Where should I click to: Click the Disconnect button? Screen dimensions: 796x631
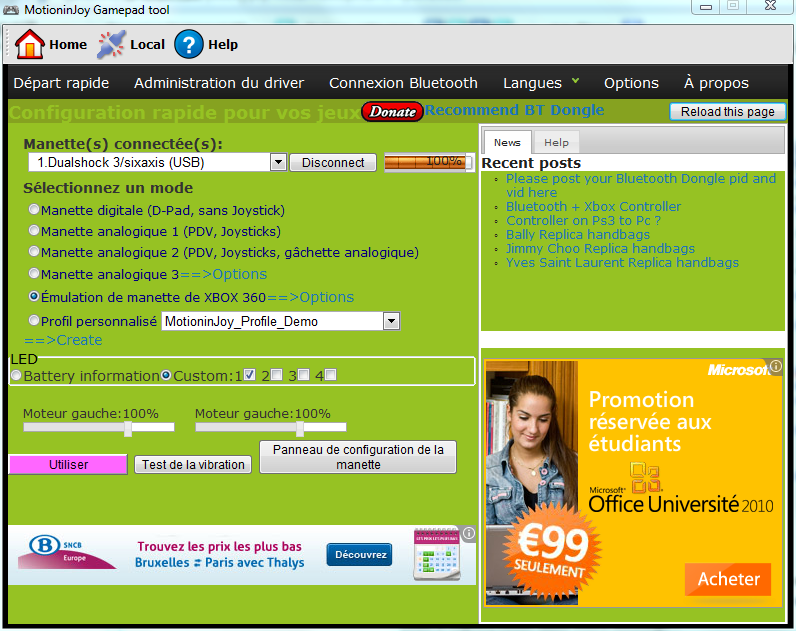tap(333, 162)
